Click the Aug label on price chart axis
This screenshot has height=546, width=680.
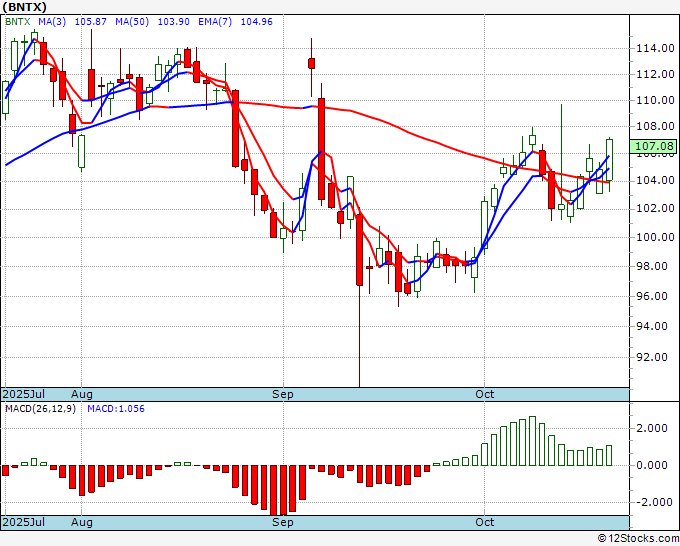pyautogui.click(x=82, y=394)
